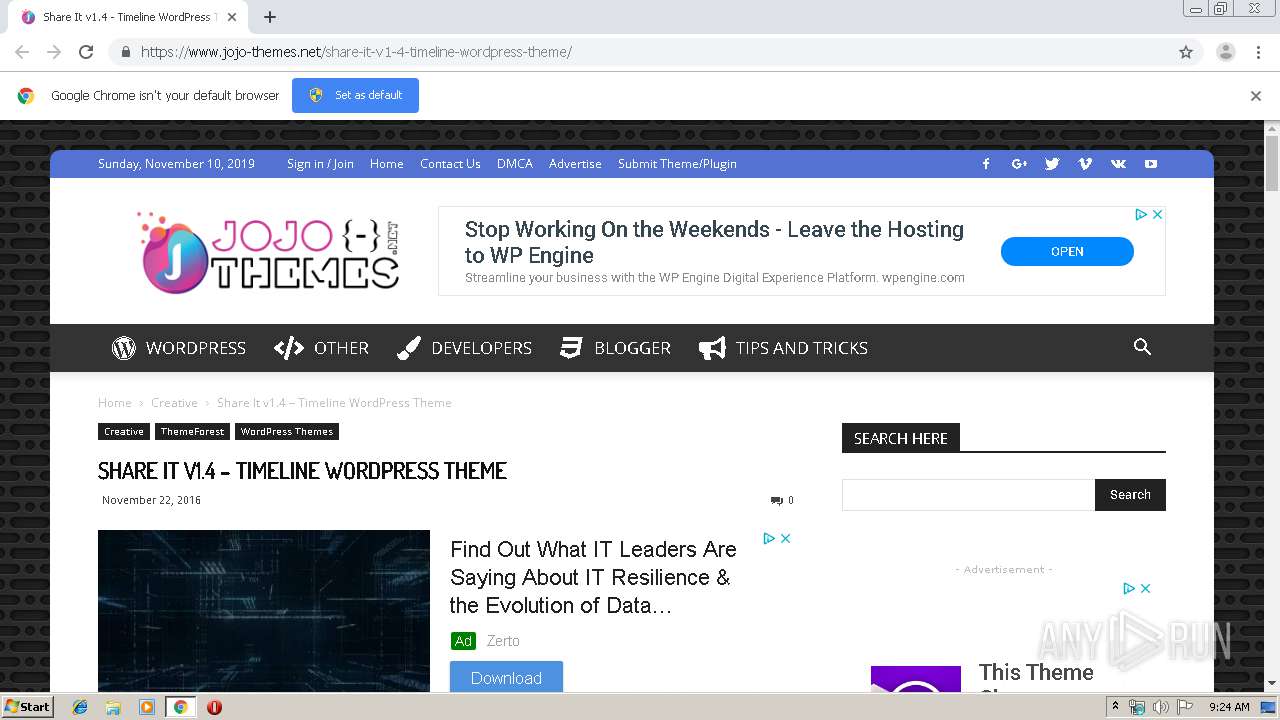This screenshot has height=720, width=1280.
Task: Close the WP Engine banner ad
Action: pyautogui.click(x=1157, y=214)
